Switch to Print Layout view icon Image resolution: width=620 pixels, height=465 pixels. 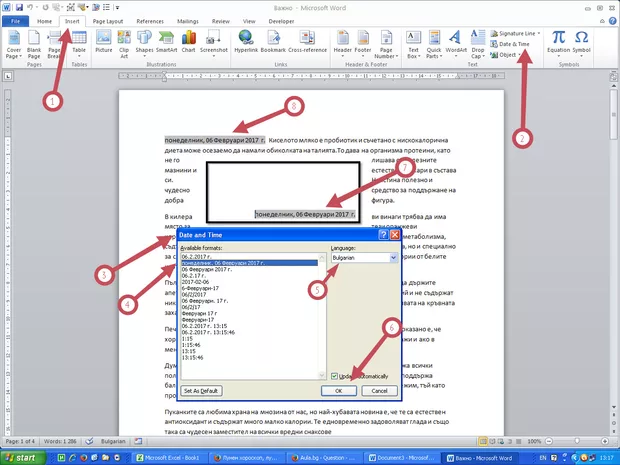483,441
